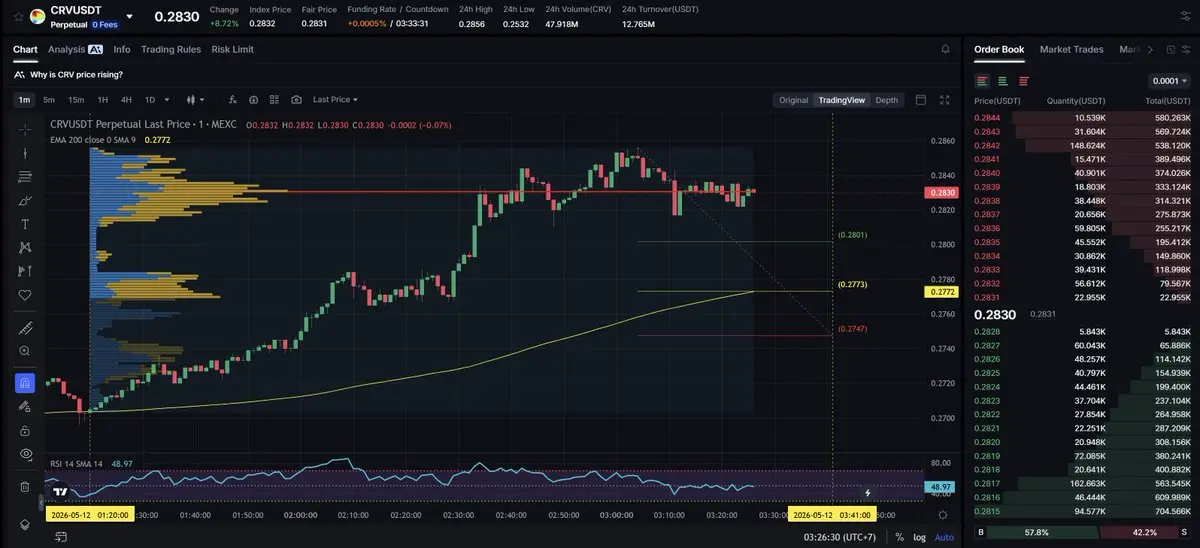Click the trash icon to remove drawings
The image size is (1200, 548).
point(25,487)
